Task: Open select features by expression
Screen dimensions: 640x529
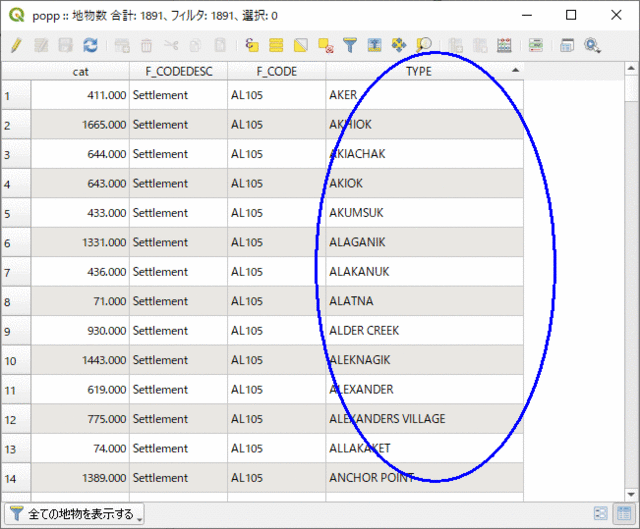Action: point(252,45)
